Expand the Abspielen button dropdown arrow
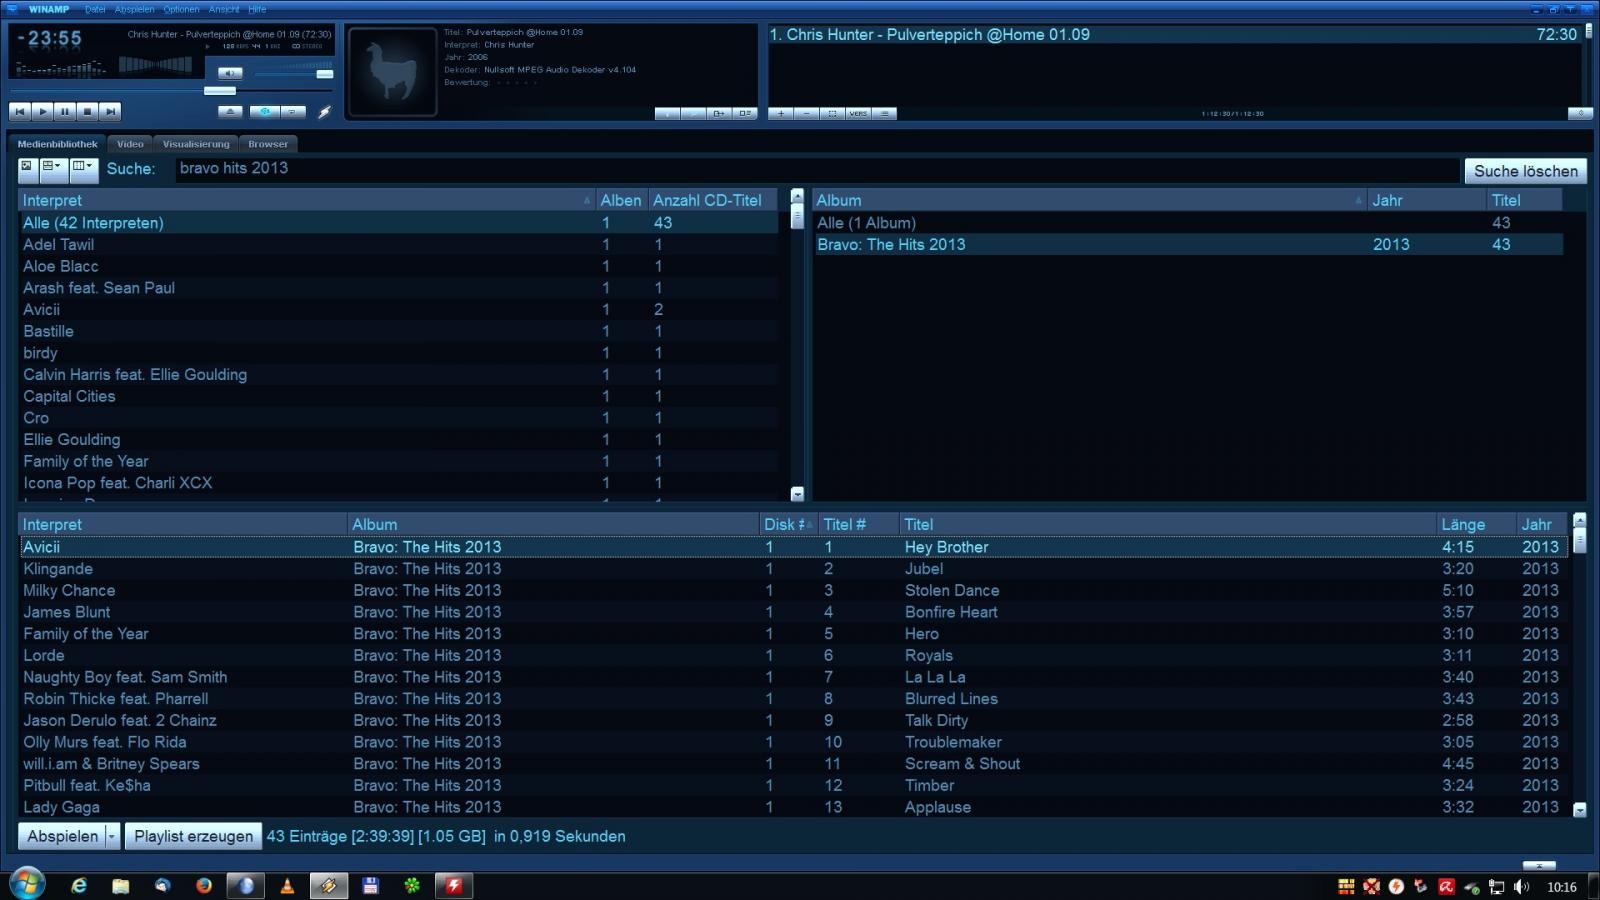 pos(112,836)
